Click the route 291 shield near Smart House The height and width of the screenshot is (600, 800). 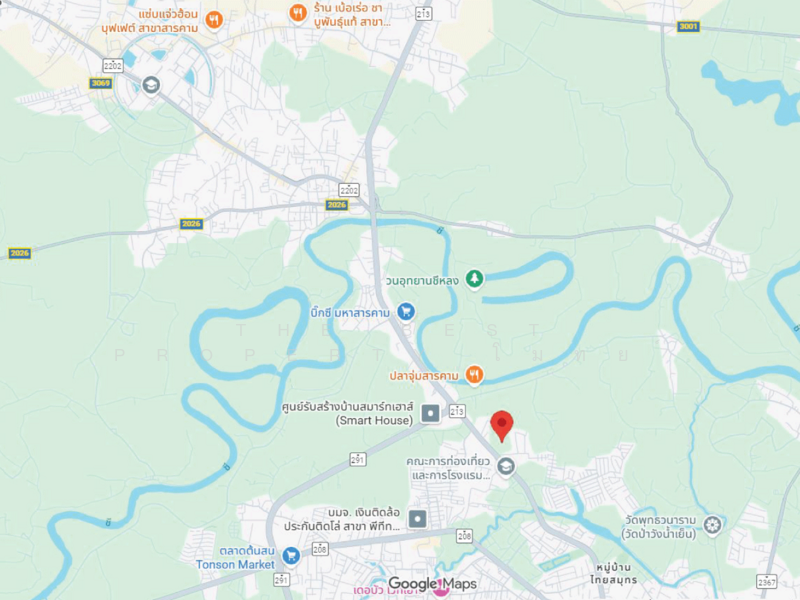pyautogui.click(x=358, y=460)
